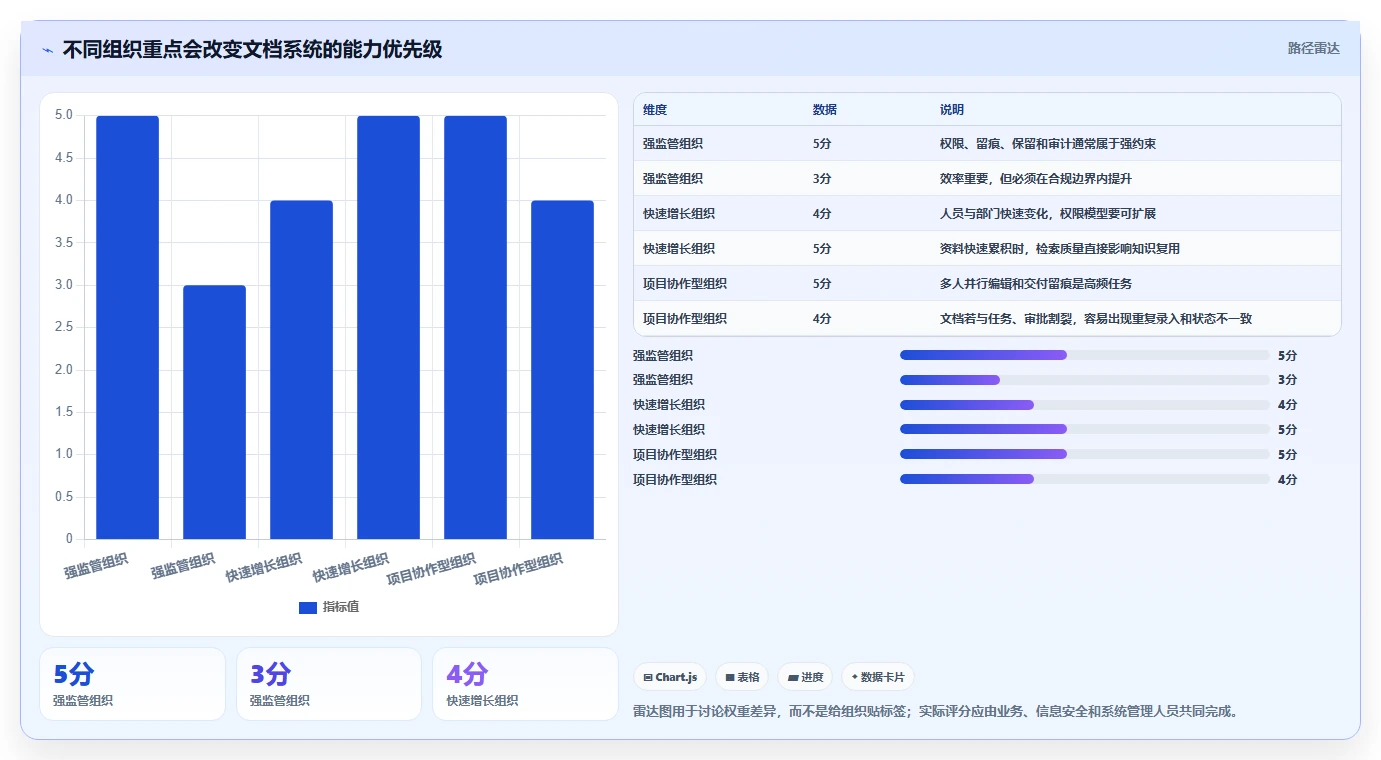Click the first 强监管组织 chart bar at 5.0
1381x760 pixels.
[127, 327]
